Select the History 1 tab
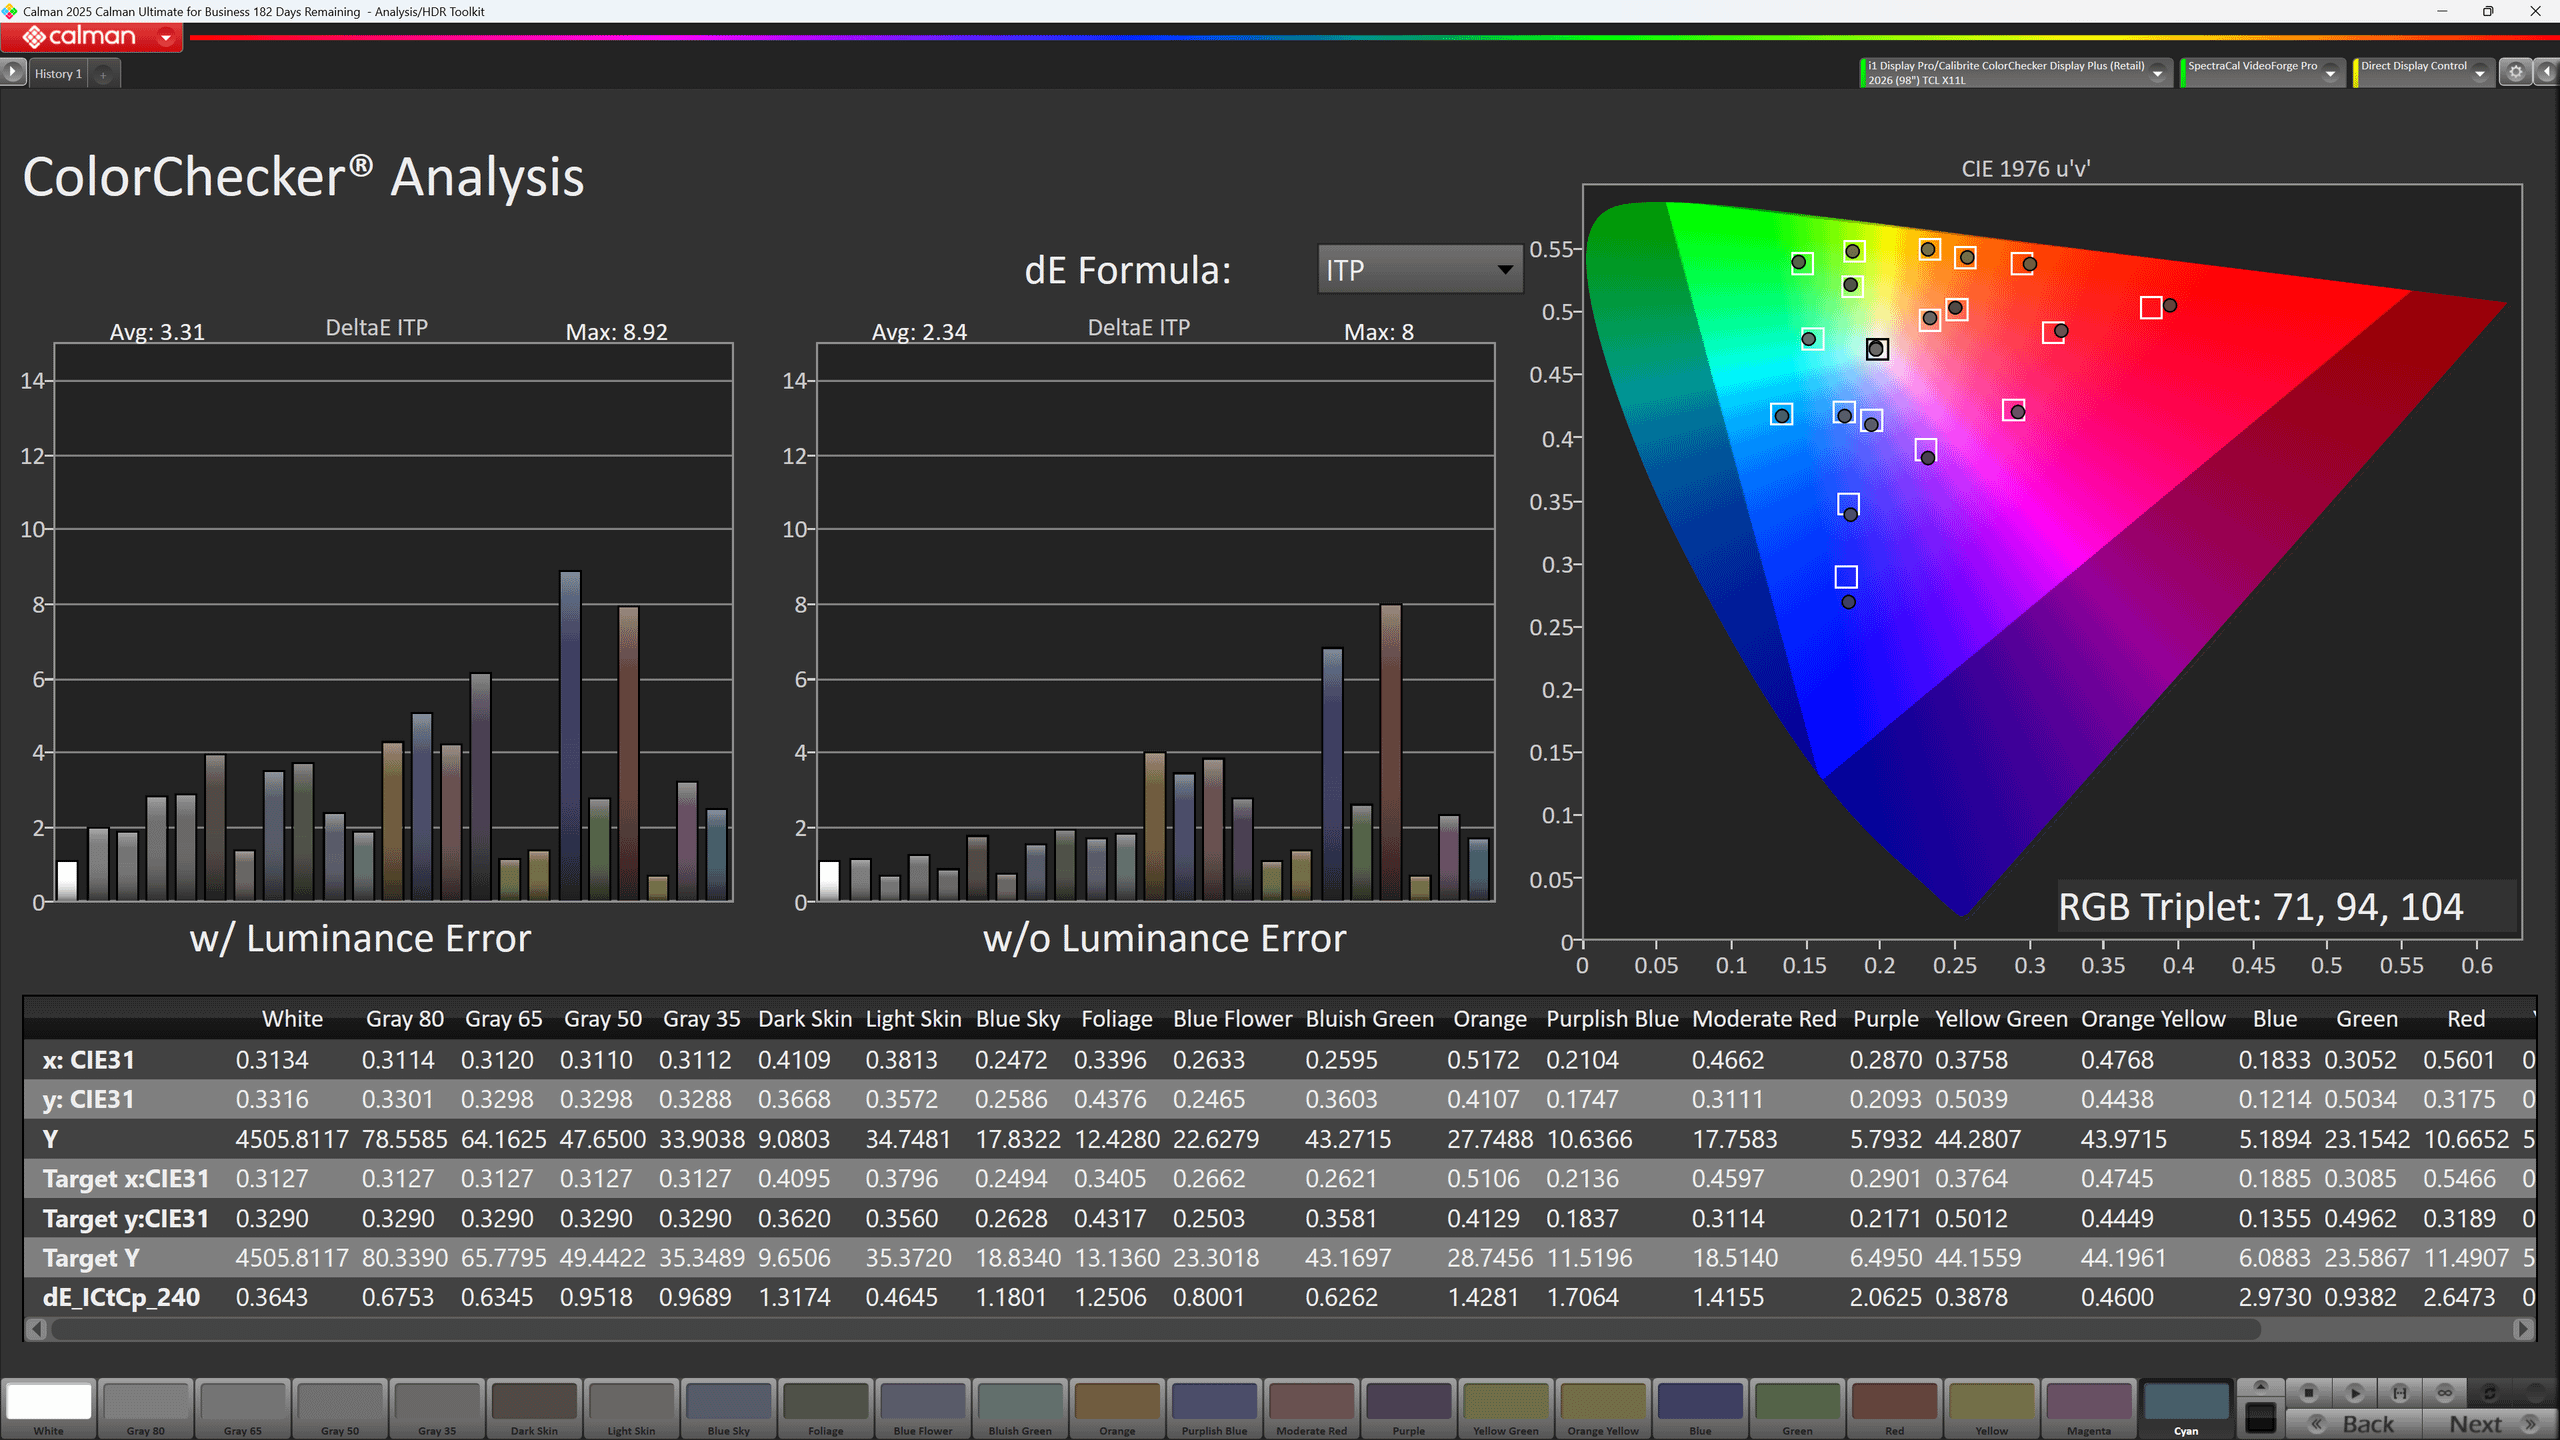The image size is (2560, 1440). 58,74
